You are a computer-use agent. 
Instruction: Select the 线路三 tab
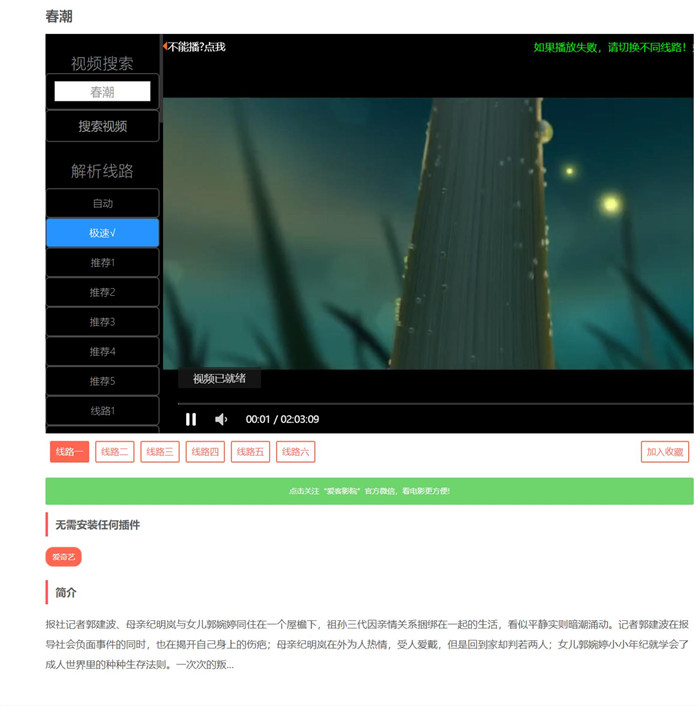pyautogui.click(x=160, y=452)
